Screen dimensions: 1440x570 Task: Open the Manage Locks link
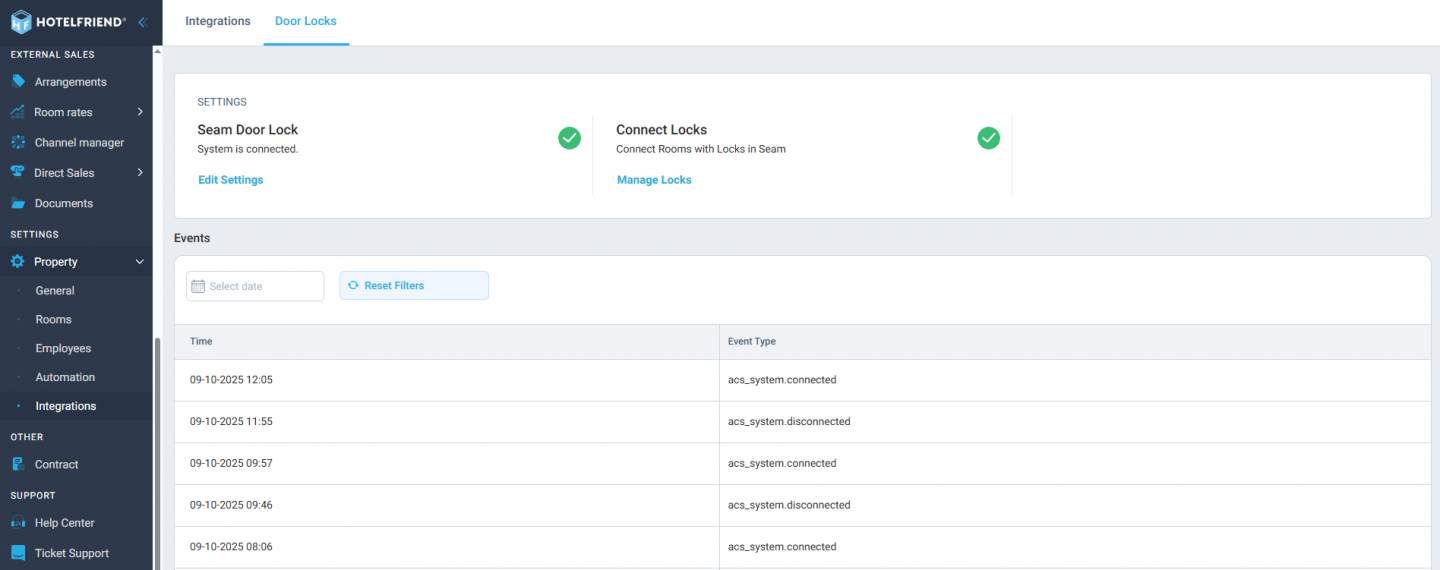coord(654,180)
